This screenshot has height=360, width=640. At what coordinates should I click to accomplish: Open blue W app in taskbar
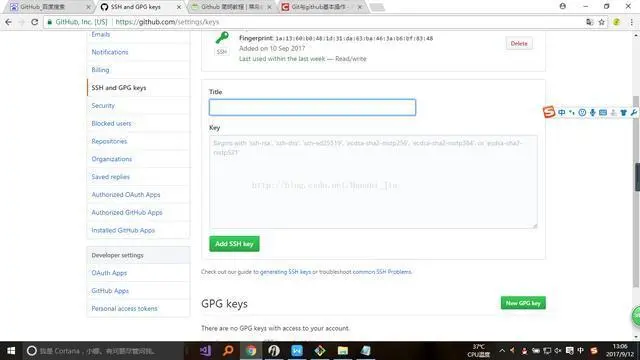click(297, 351)
